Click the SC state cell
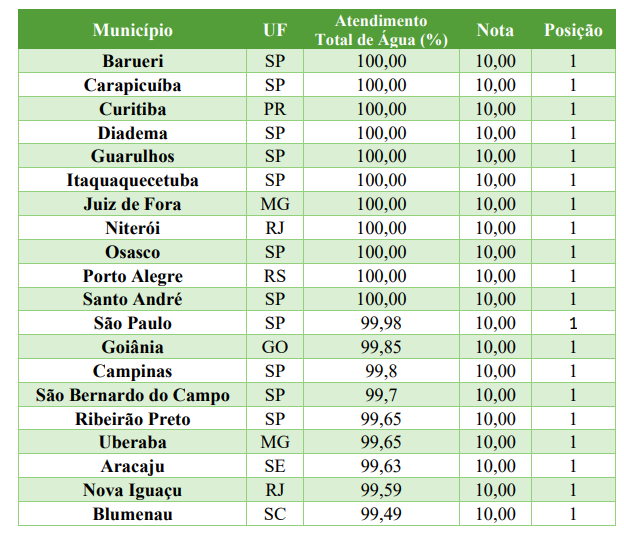Image resolution: width=624 pixels, height=534 pixels. (x=275, y=514)
